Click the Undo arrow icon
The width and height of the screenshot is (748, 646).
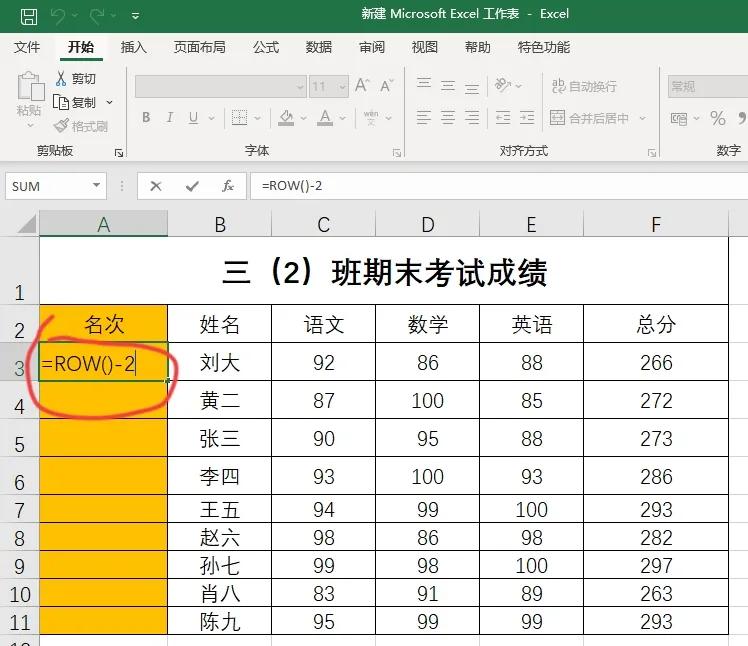point(58,17)
